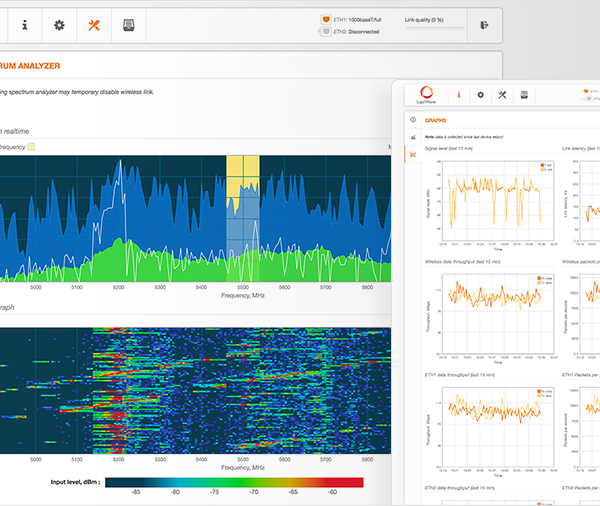Select the orange tools icon in spectrum analyzer window
600x506 pixels.
coord(94,25)
